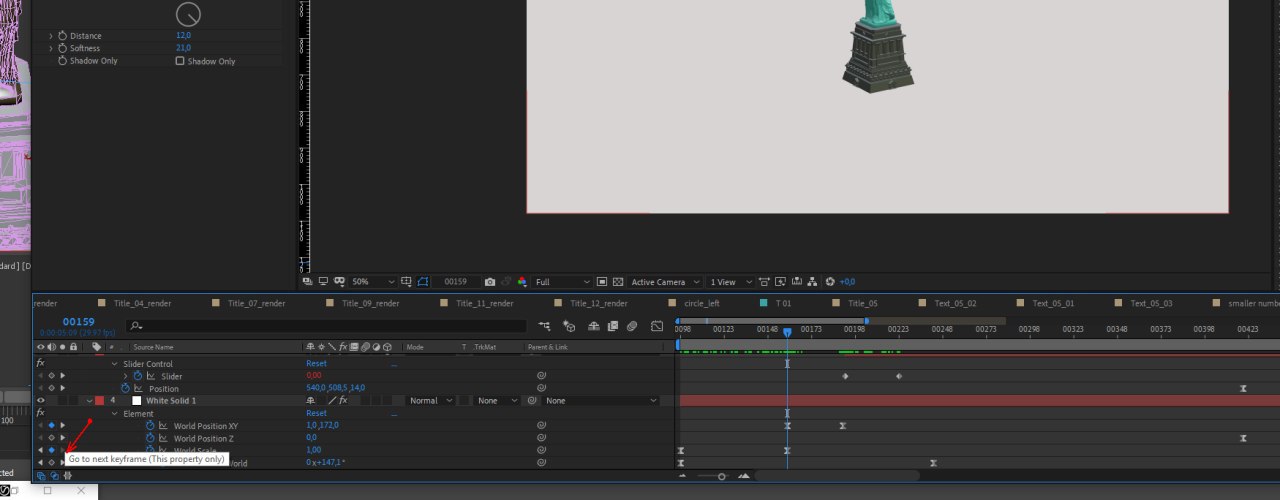Image resolution: width=1280 pixels, height=500 pixels.
Task: Toggle pixel aspect ratio correction
Action: [764, 282]
